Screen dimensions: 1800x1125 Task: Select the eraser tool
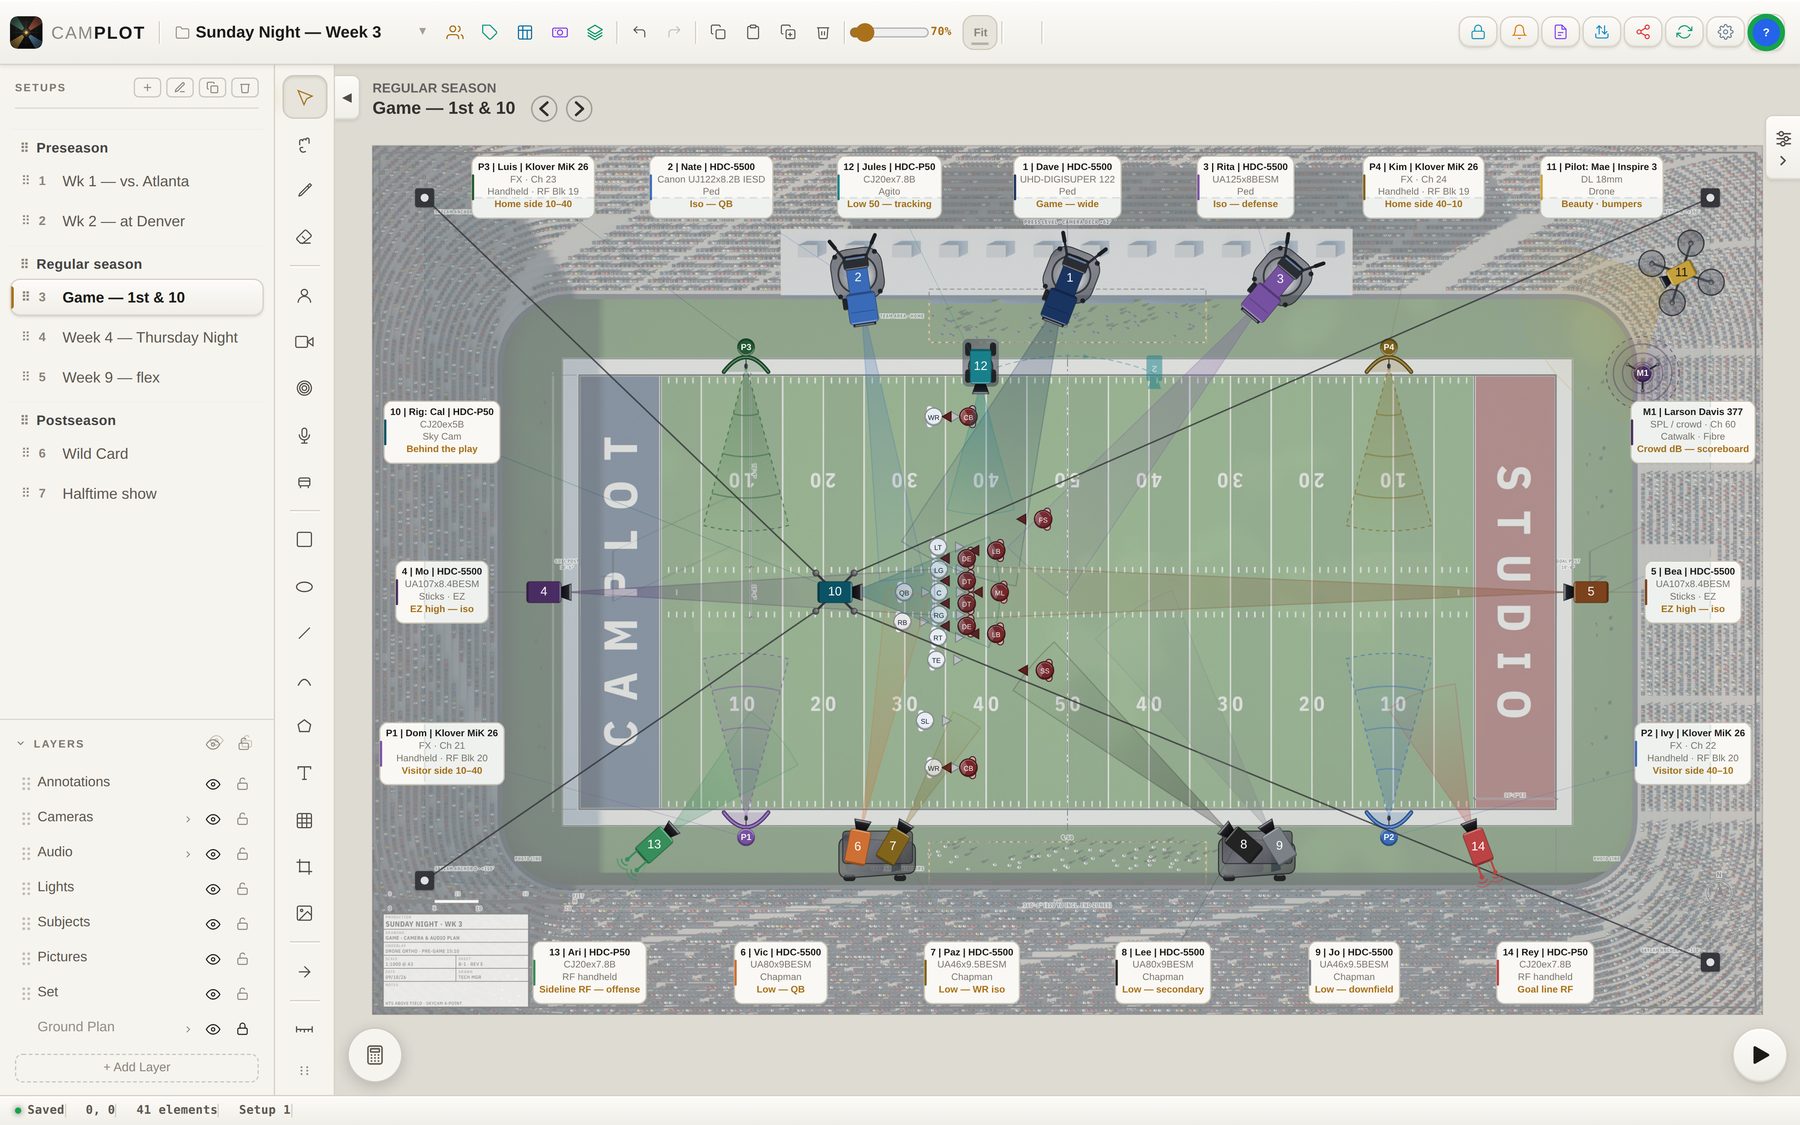305,237
